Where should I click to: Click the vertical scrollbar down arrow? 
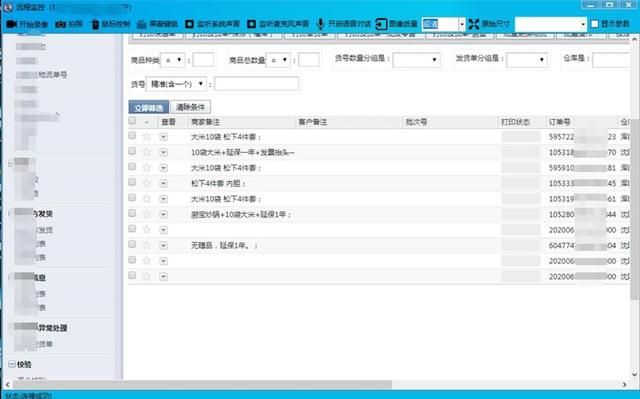[x=635, y=374]
